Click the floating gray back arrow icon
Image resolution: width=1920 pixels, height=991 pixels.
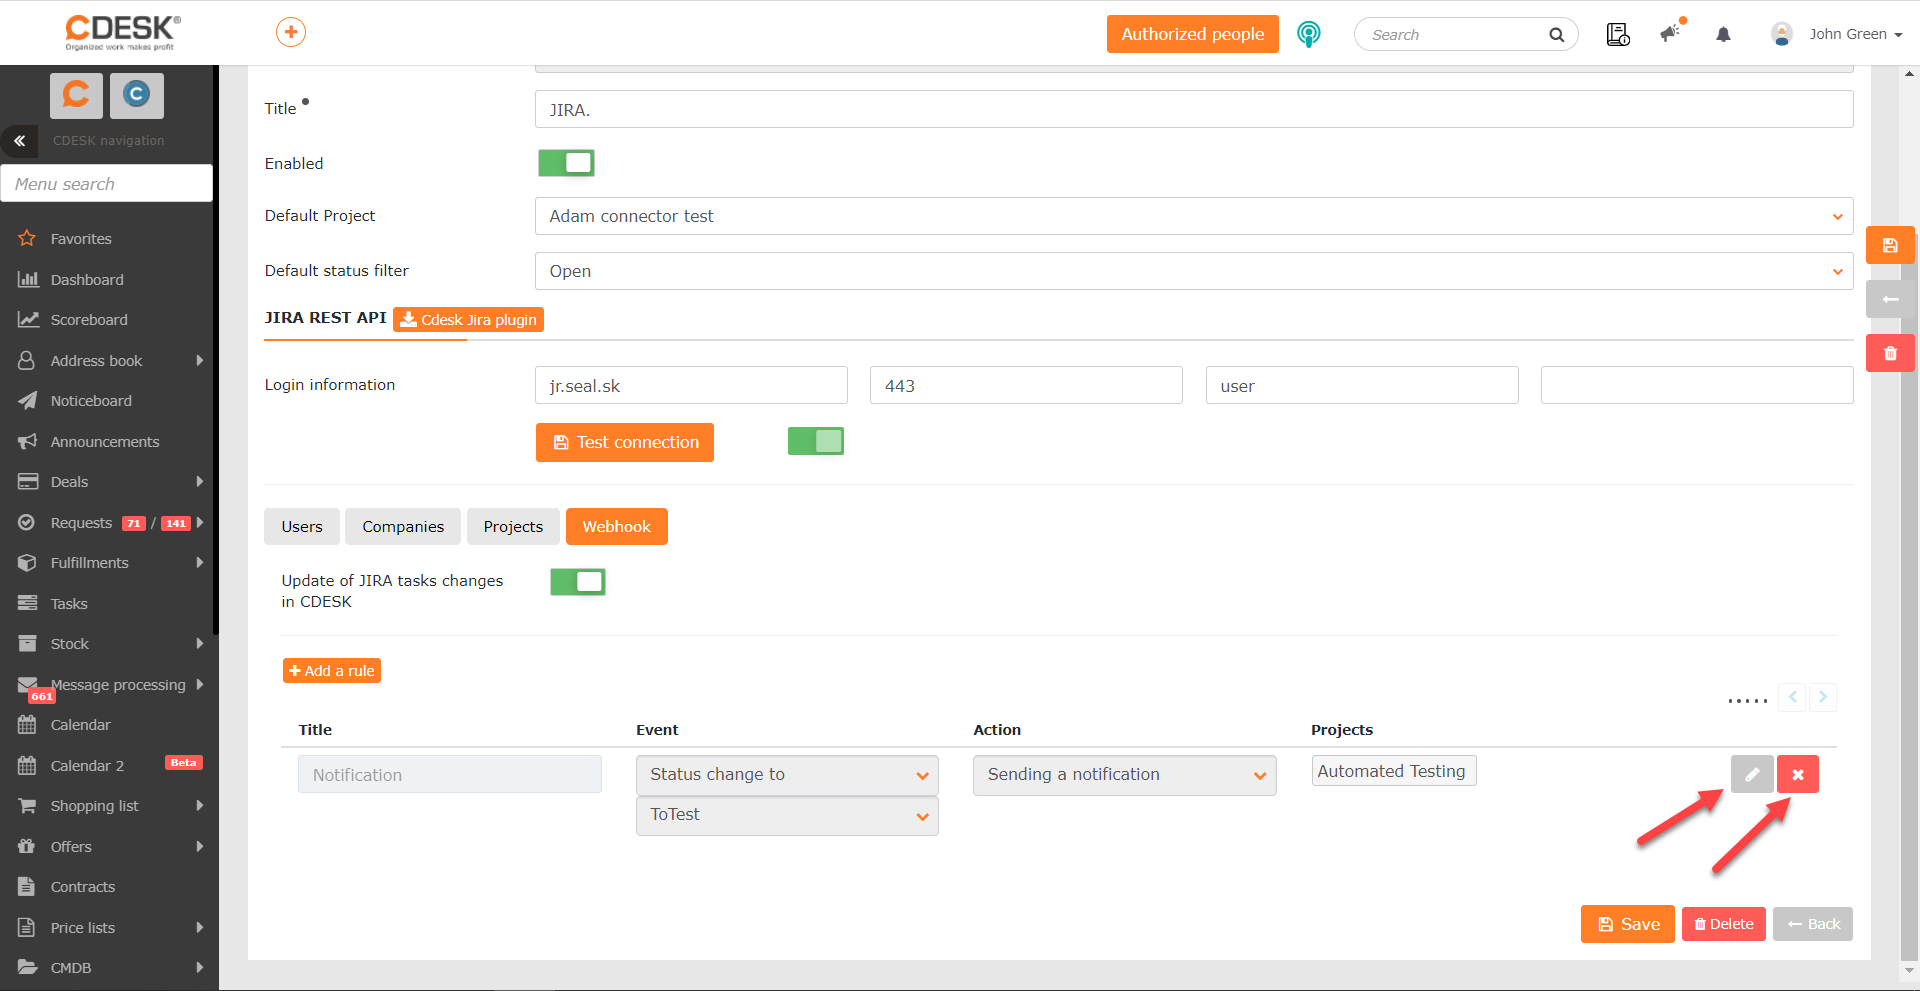(x=1890, y=299)
